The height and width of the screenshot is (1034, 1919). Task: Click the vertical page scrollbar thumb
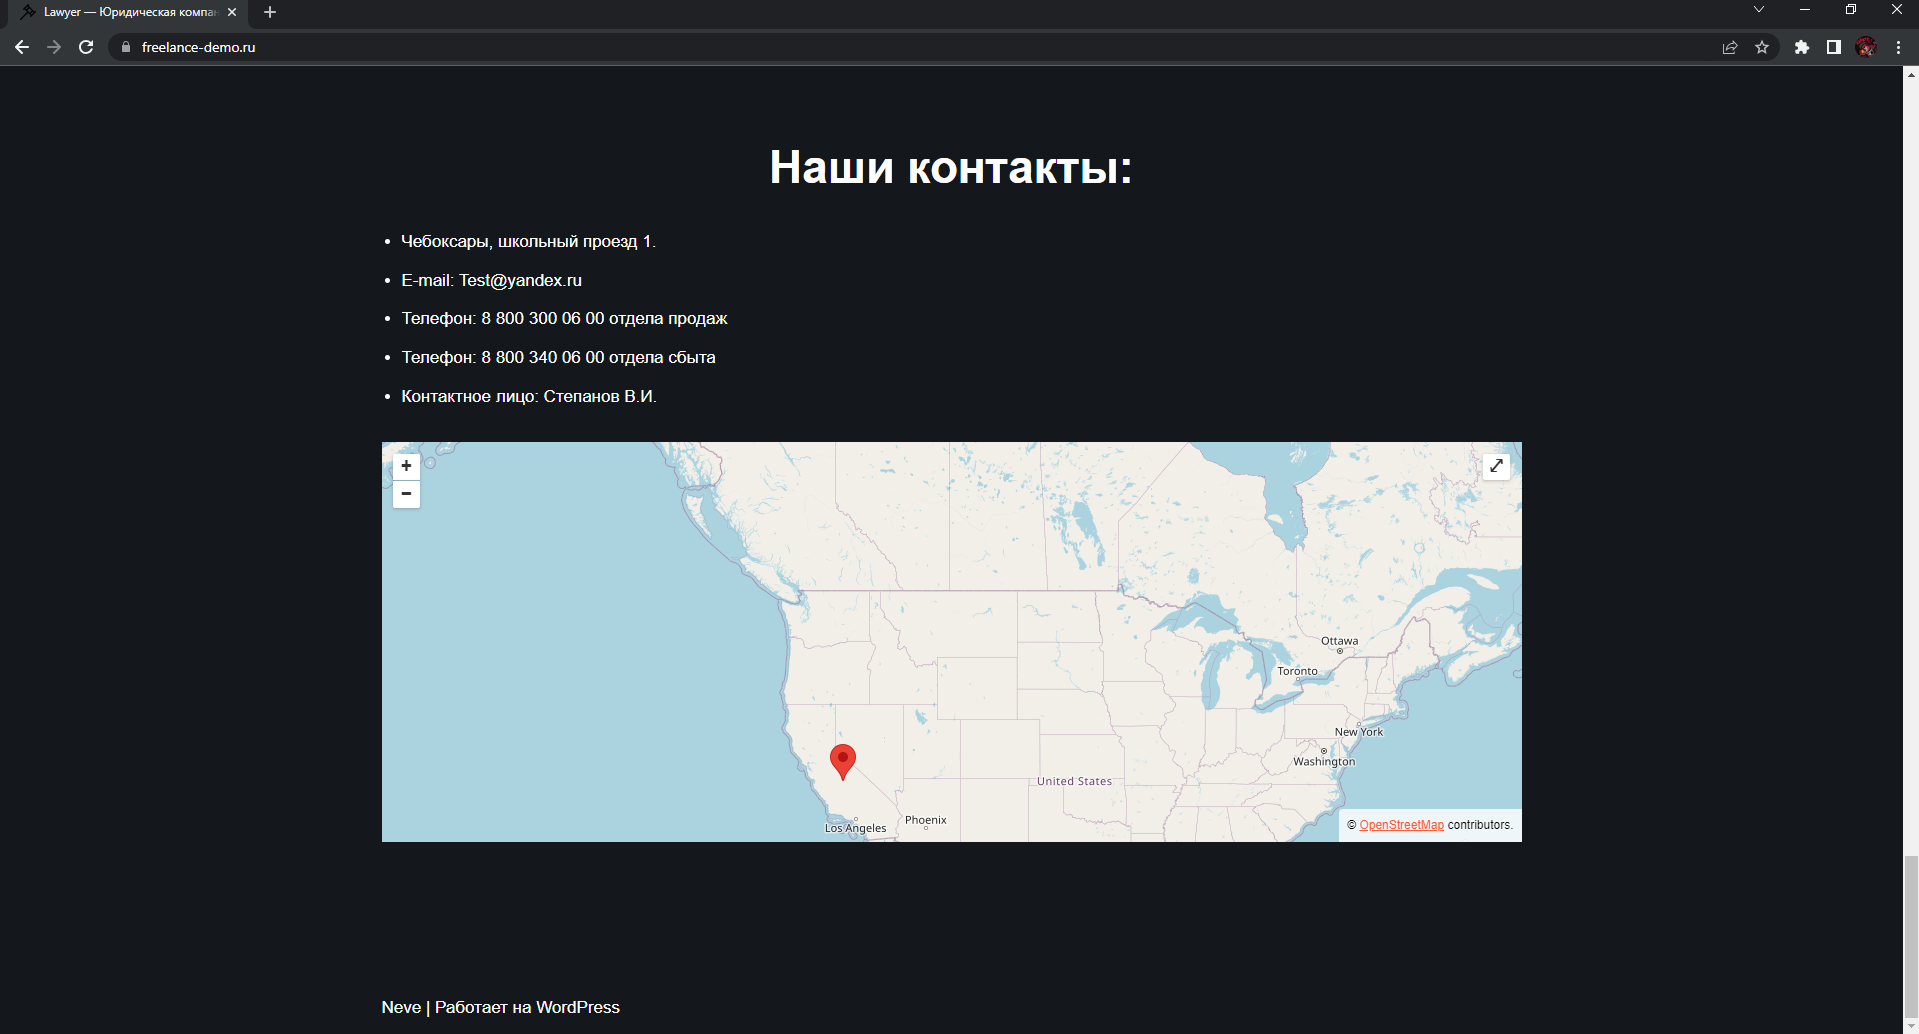(1911, 936)
